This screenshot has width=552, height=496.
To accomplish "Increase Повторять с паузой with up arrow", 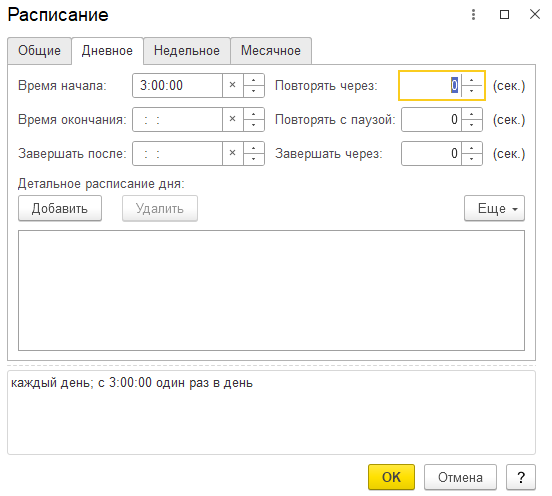I will click(472, 114).
